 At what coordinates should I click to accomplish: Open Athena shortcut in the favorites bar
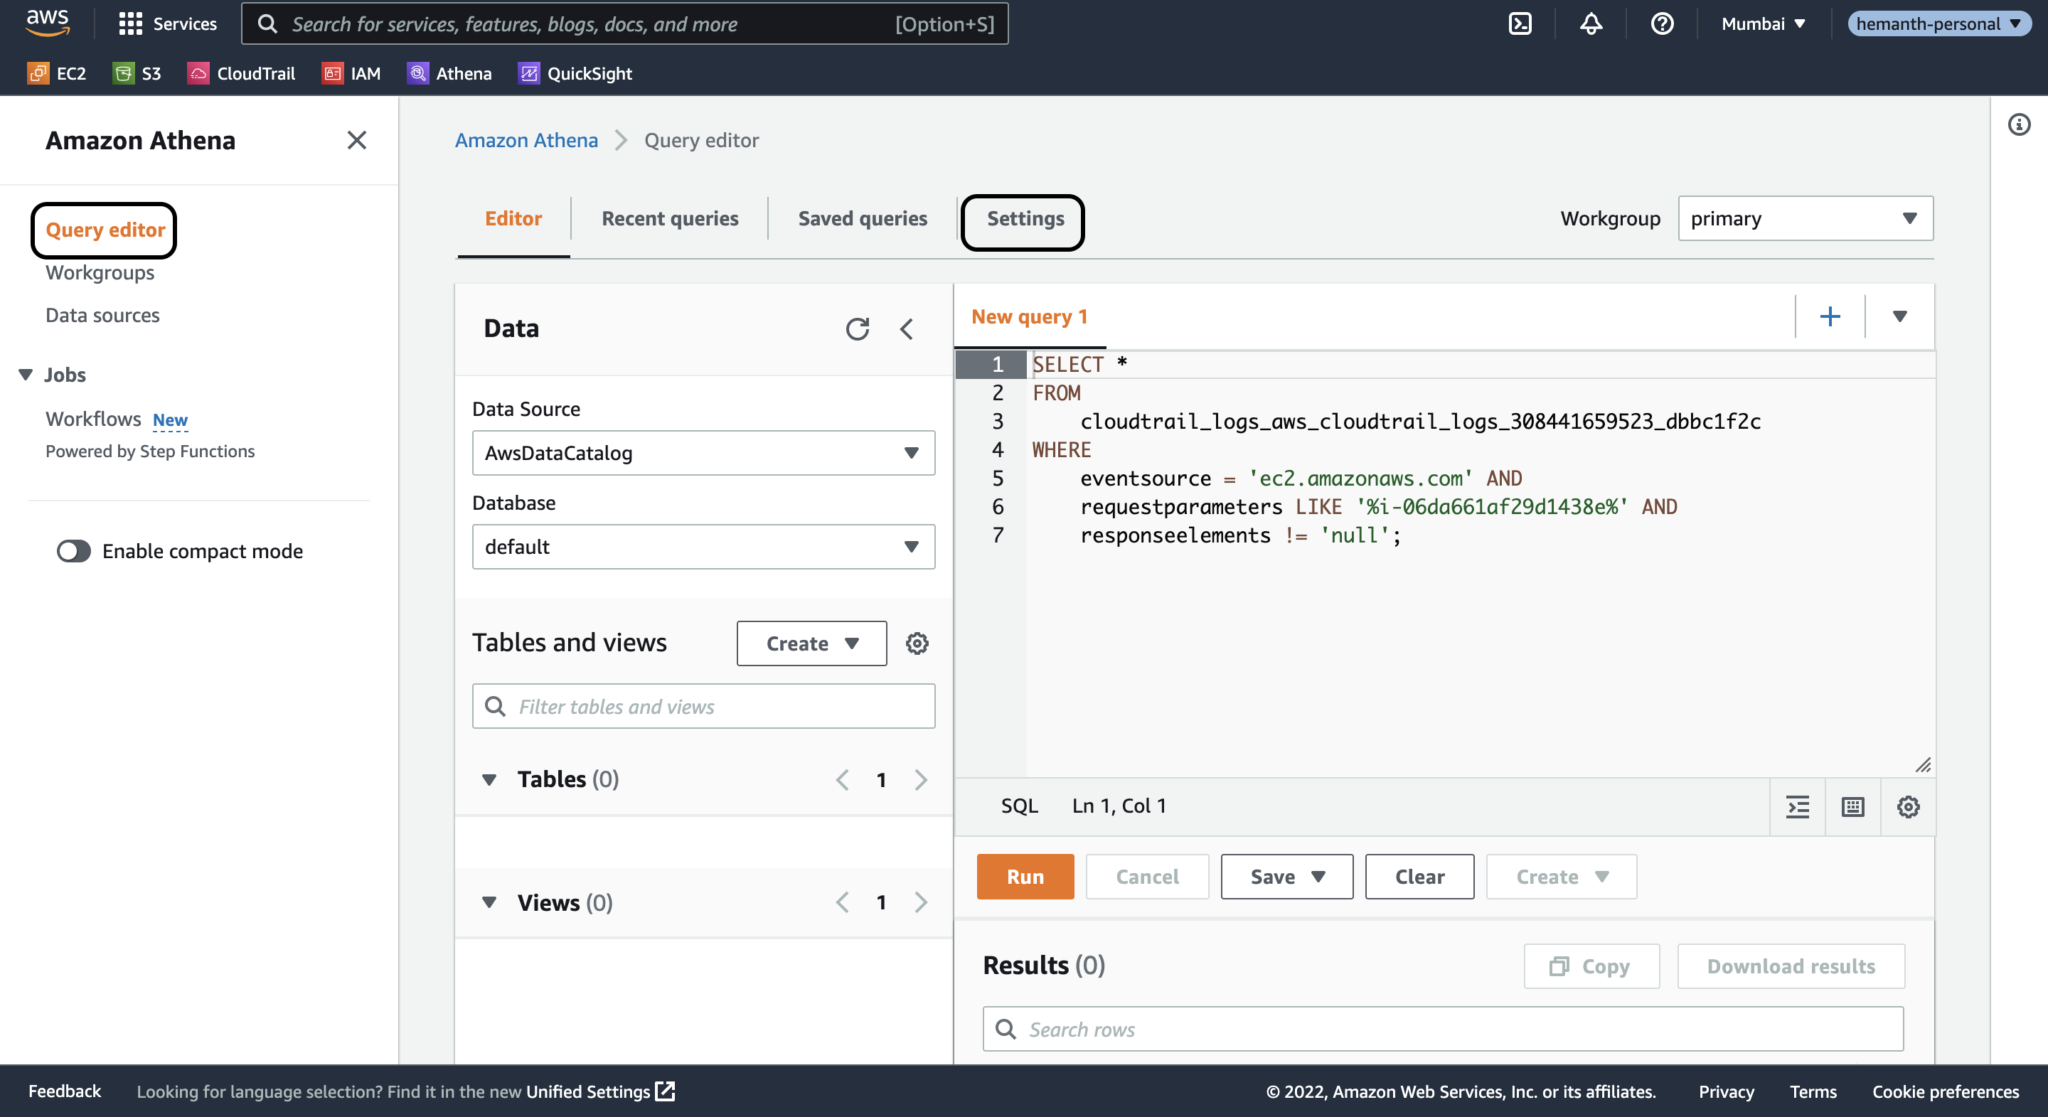click(449, 72)
